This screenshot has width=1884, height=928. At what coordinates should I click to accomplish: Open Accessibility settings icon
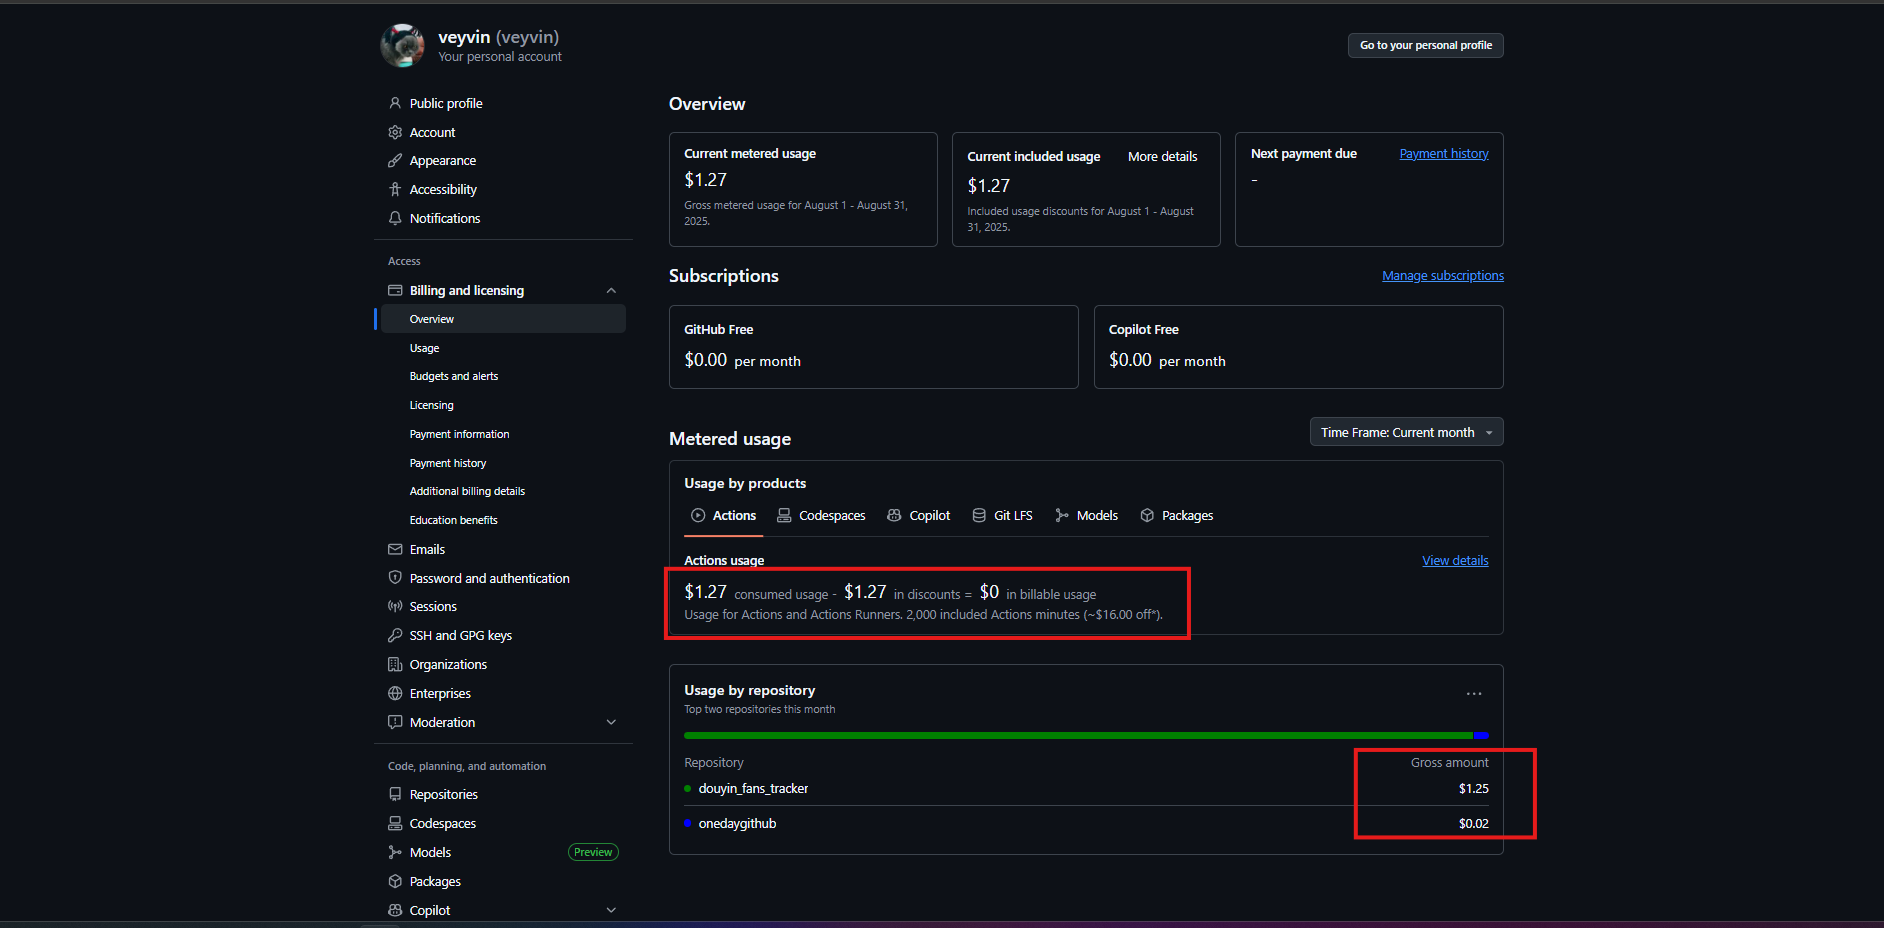[x=395, y=189]
